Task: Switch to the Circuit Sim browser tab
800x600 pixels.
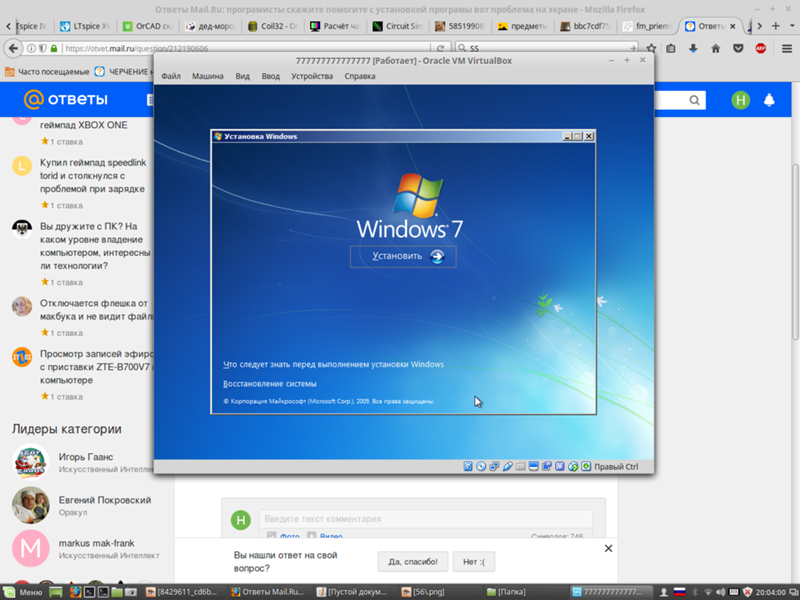Action: coord(398,26)
